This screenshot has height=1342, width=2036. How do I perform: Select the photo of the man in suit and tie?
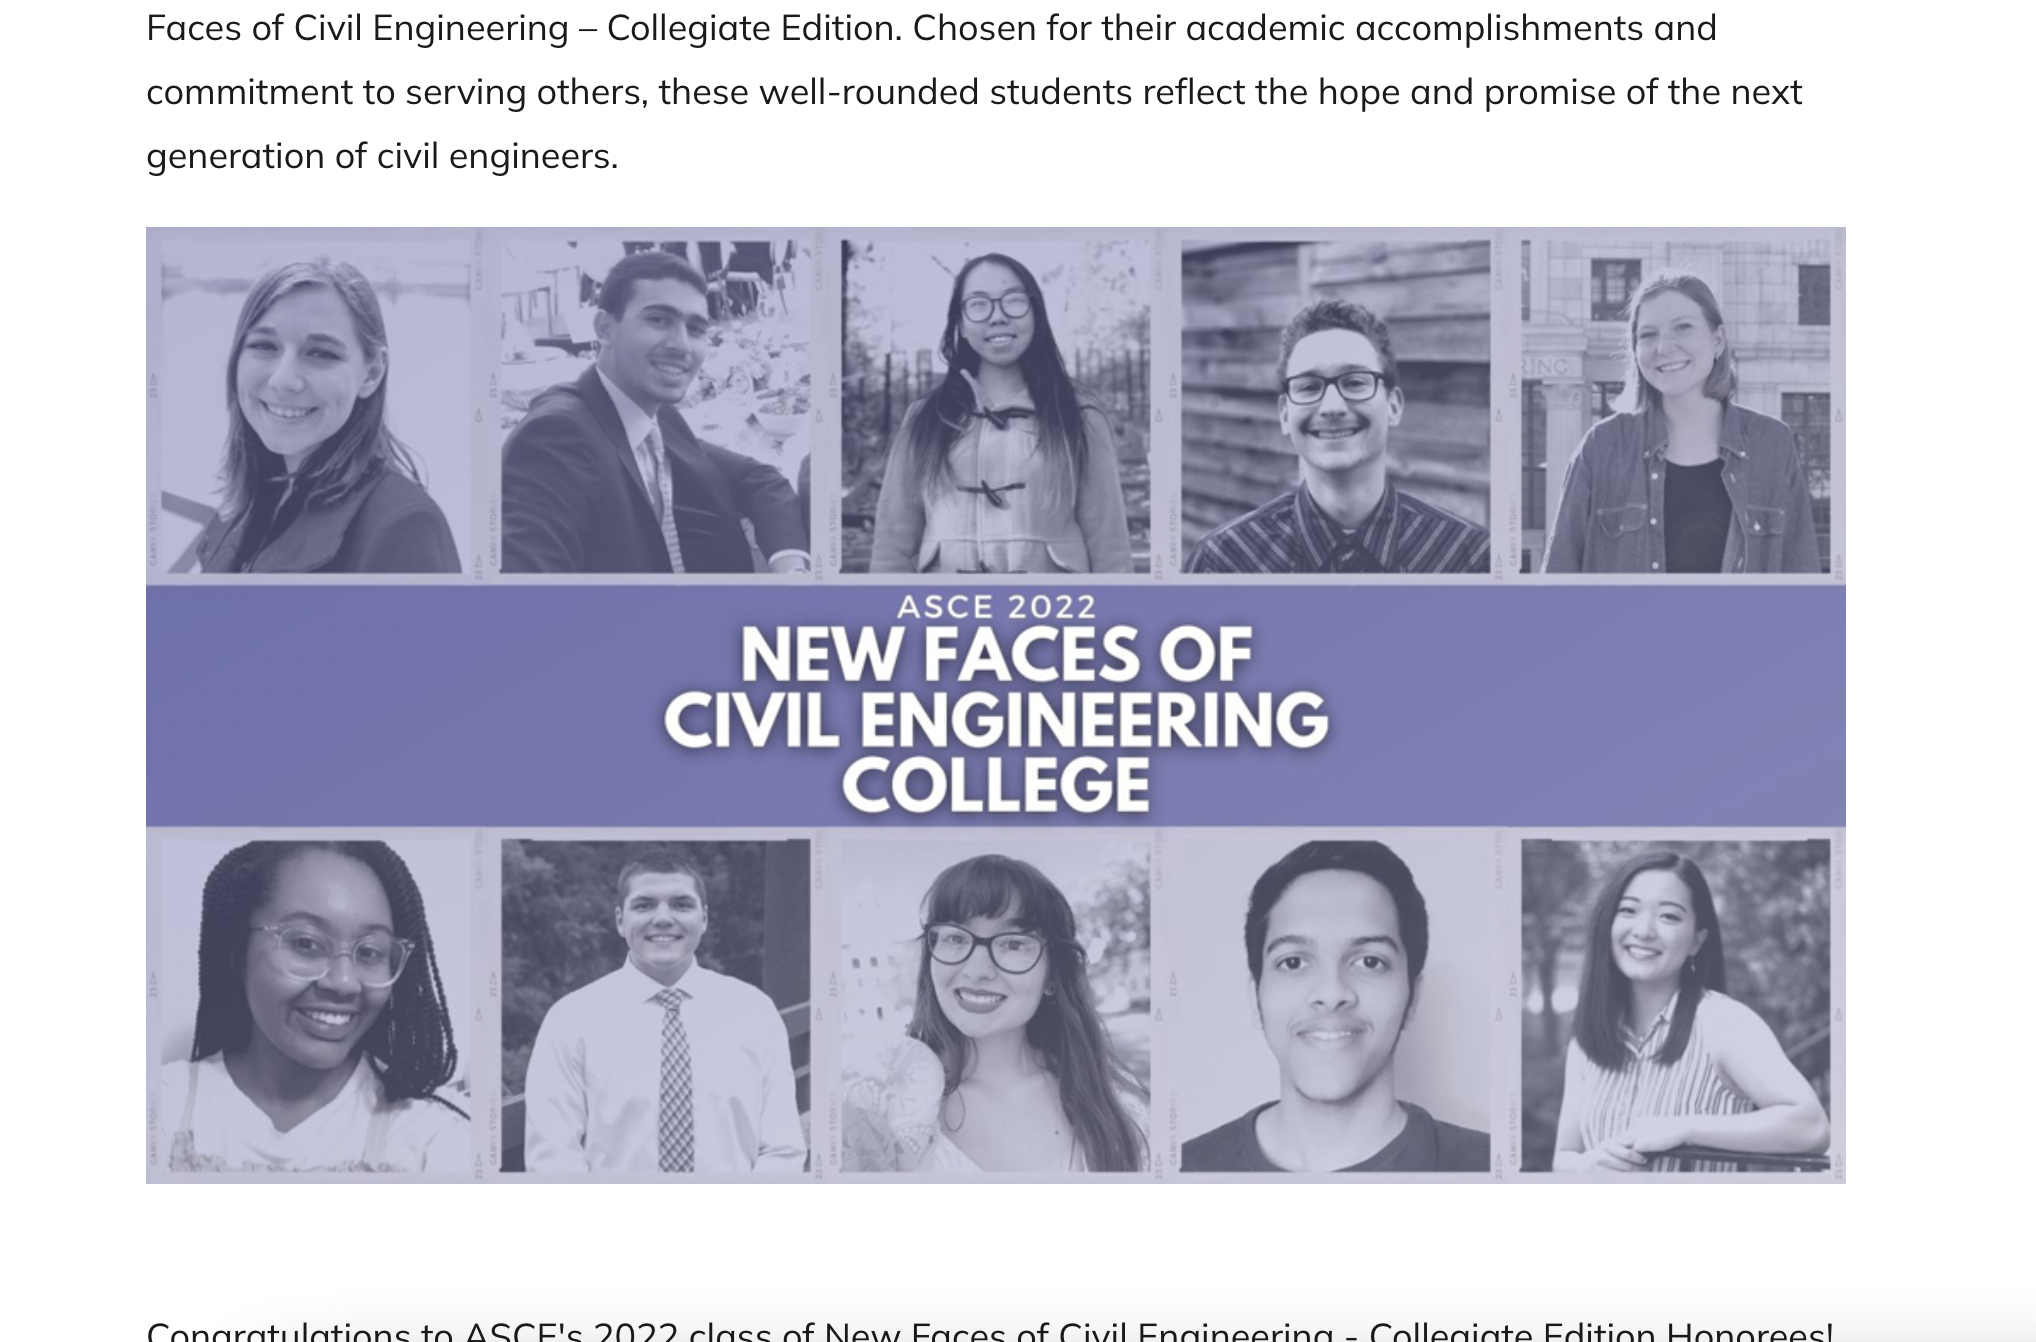pyautogui.click(x=655, y=406)
